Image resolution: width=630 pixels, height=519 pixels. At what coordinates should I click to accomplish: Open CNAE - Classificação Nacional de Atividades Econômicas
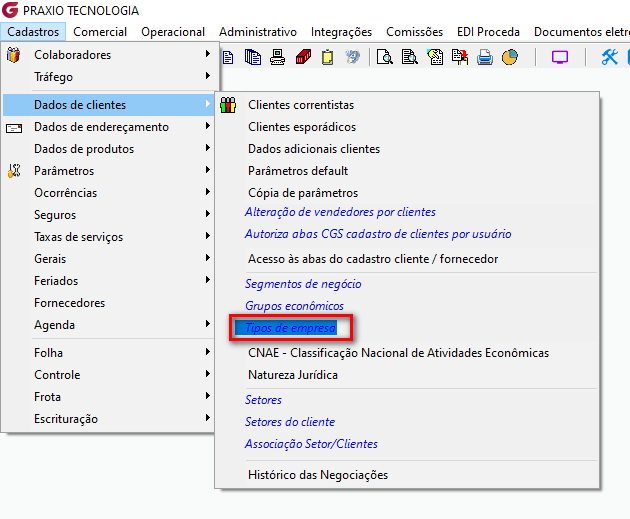(398, 353)
